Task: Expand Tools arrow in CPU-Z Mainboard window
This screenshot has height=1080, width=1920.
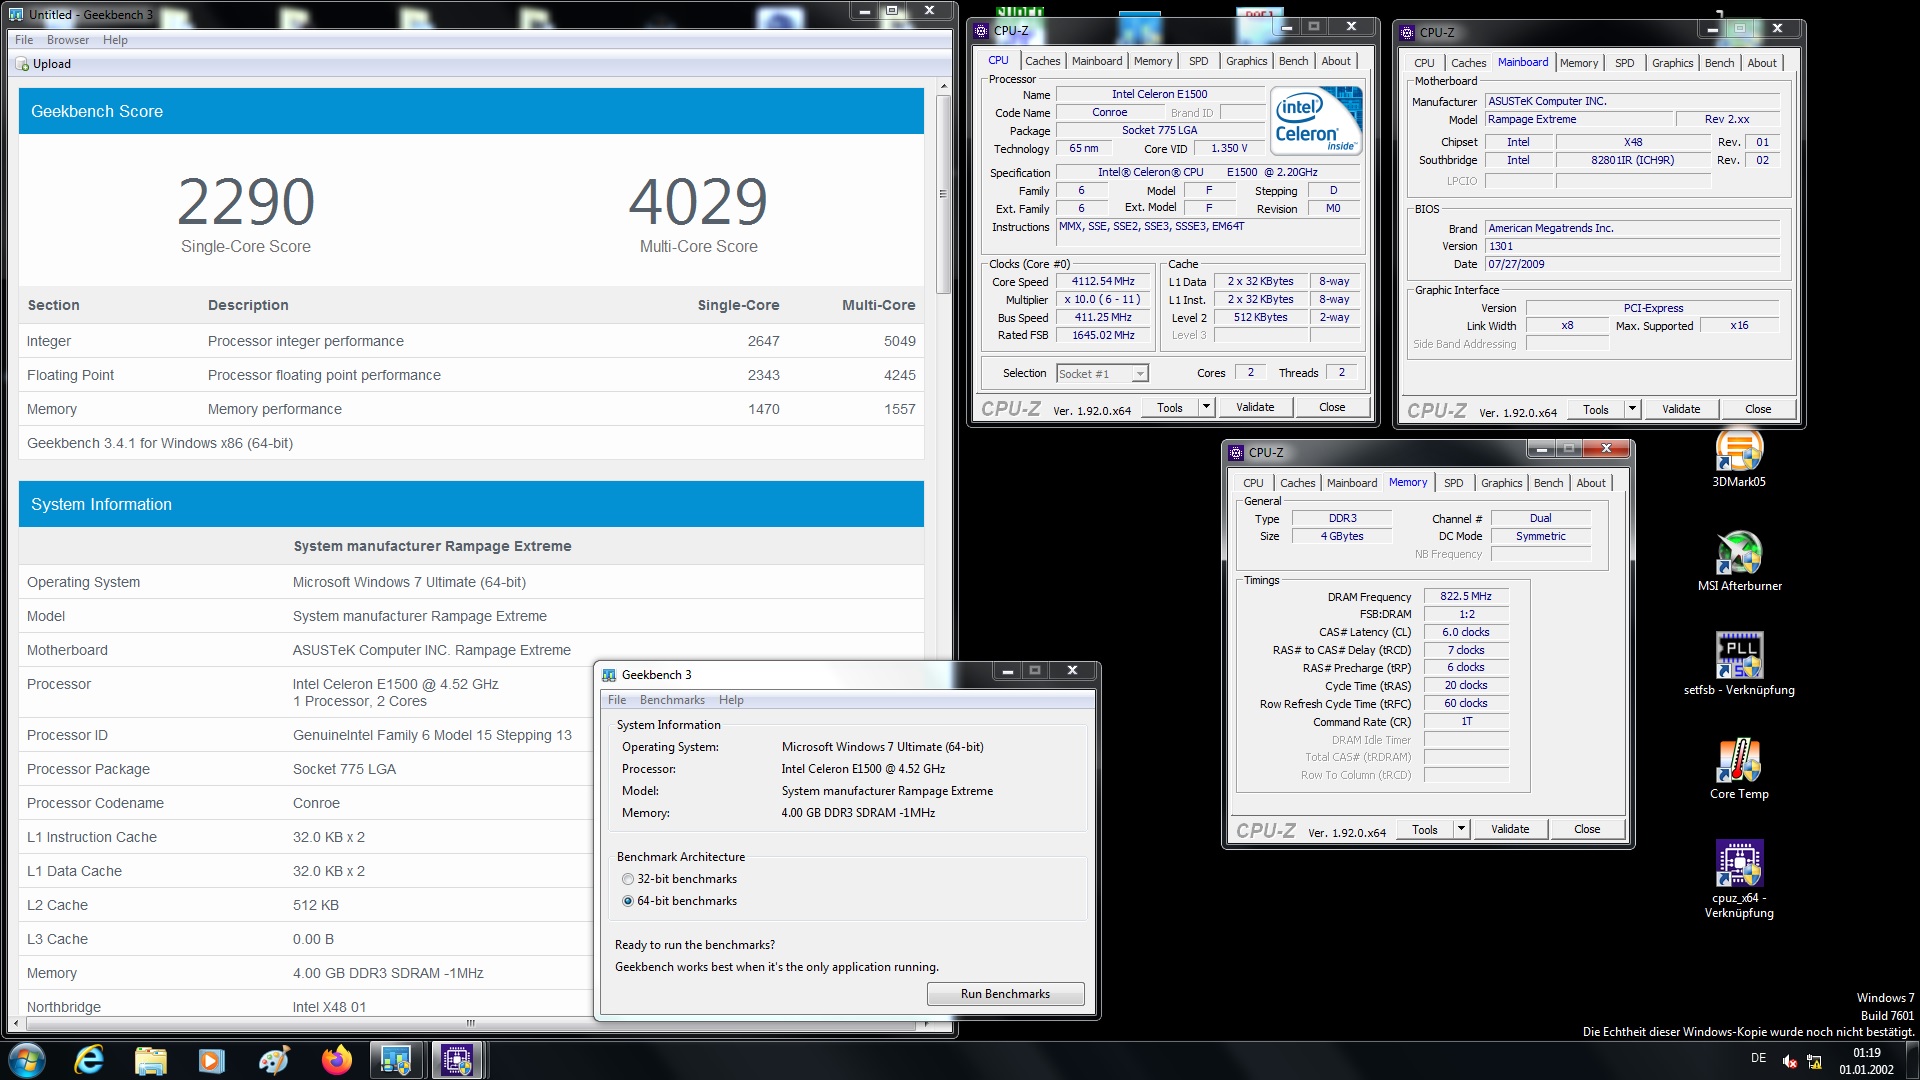Action: 1632,409
